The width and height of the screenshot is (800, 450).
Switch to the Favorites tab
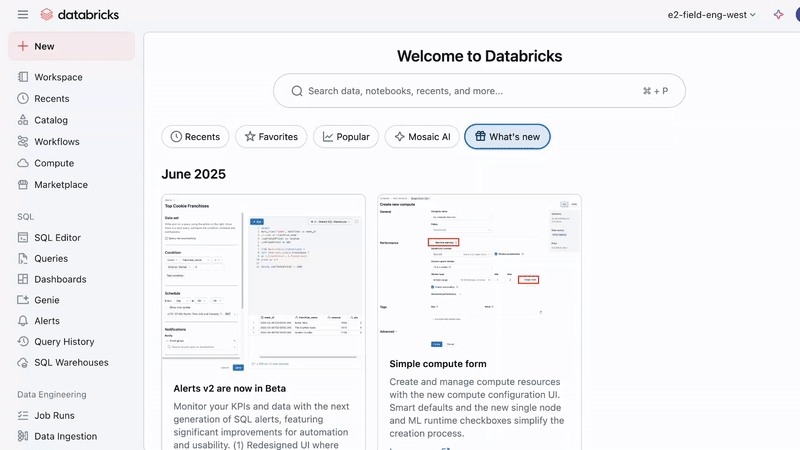point(271,137)
